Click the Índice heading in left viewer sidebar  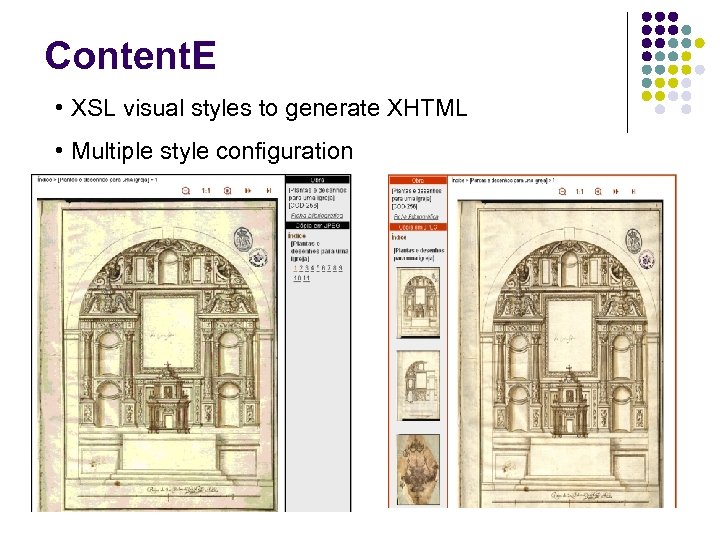(297, 236)
